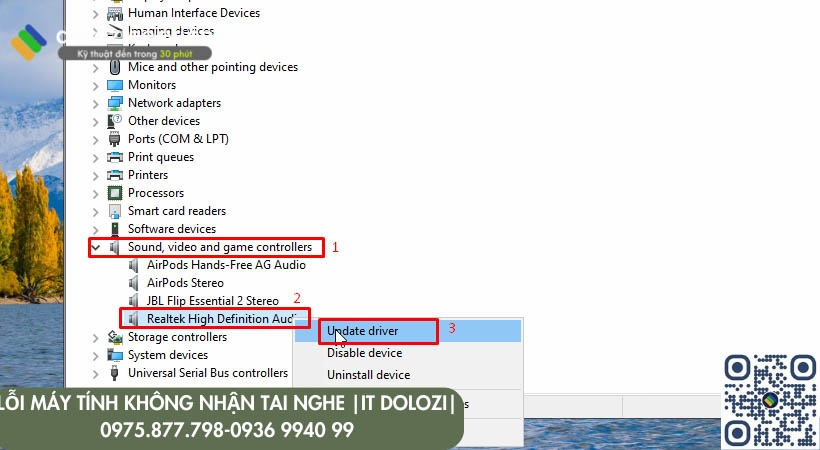This screenshot has width=820, height=450.
Task: Click the JBL Flip Essential 2 Stereo speaker icon
Action: [134, 301]
